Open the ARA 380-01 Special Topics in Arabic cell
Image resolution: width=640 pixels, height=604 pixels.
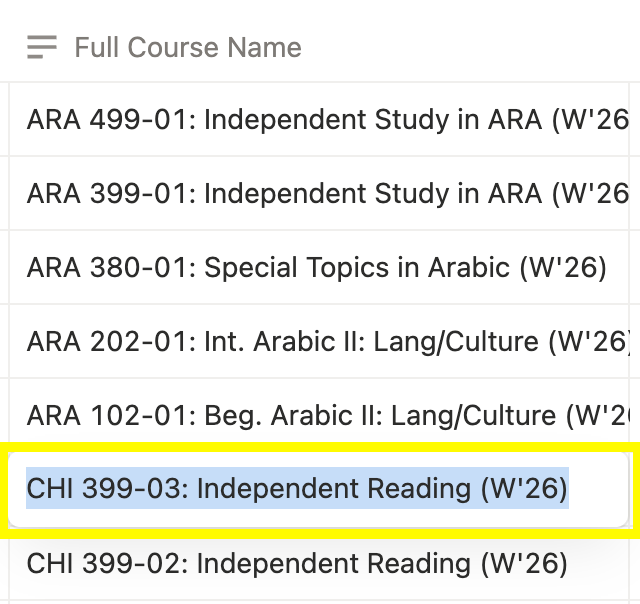319,267
